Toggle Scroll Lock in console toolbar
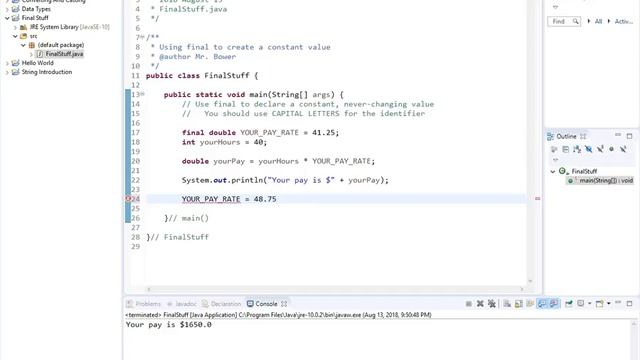Screen dimensions: 640x360 point(519,304)
